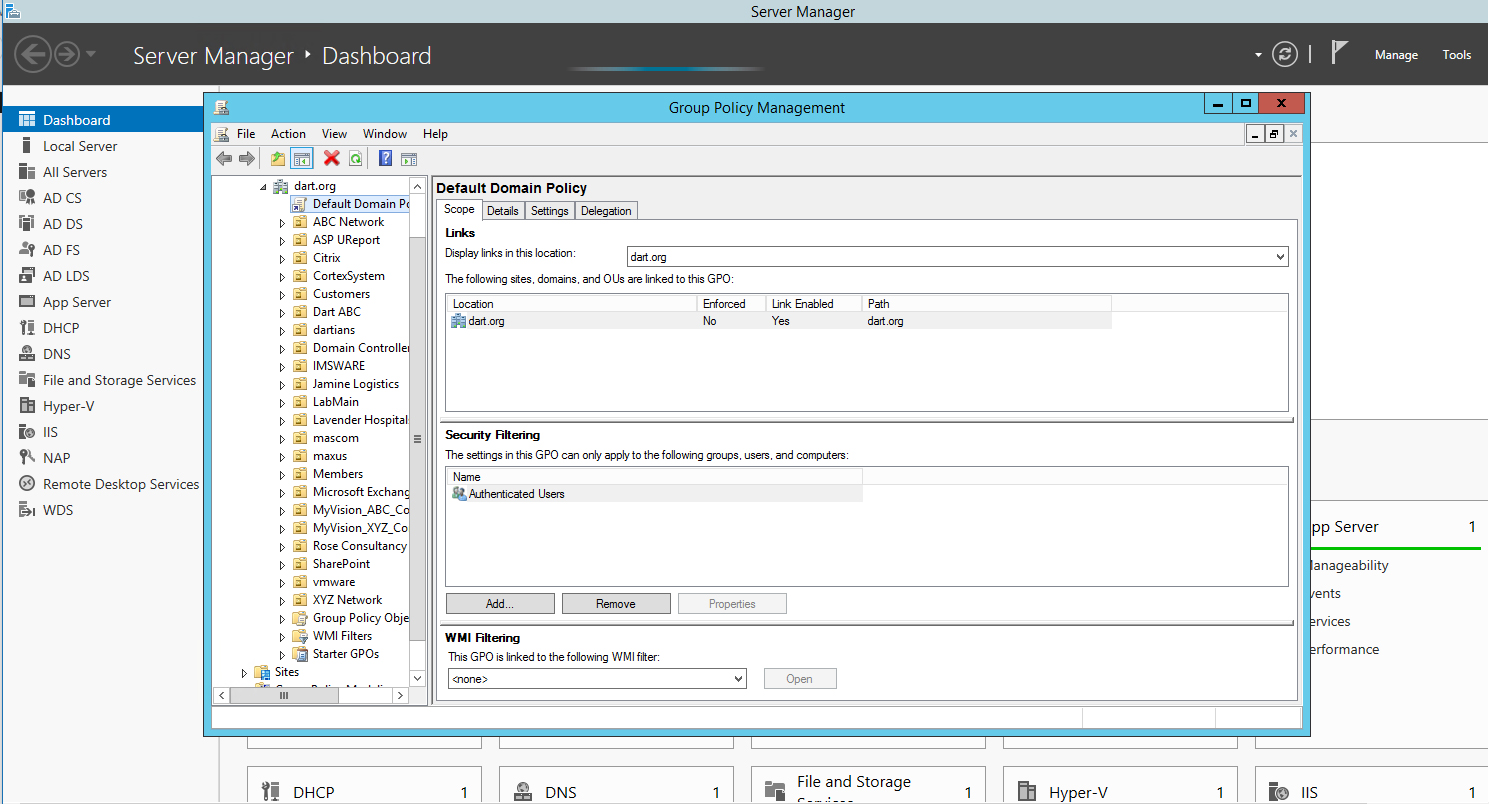Click the blue Help question mark icon
Viewport: 1489px width, 804px height.
pos(385,158)
